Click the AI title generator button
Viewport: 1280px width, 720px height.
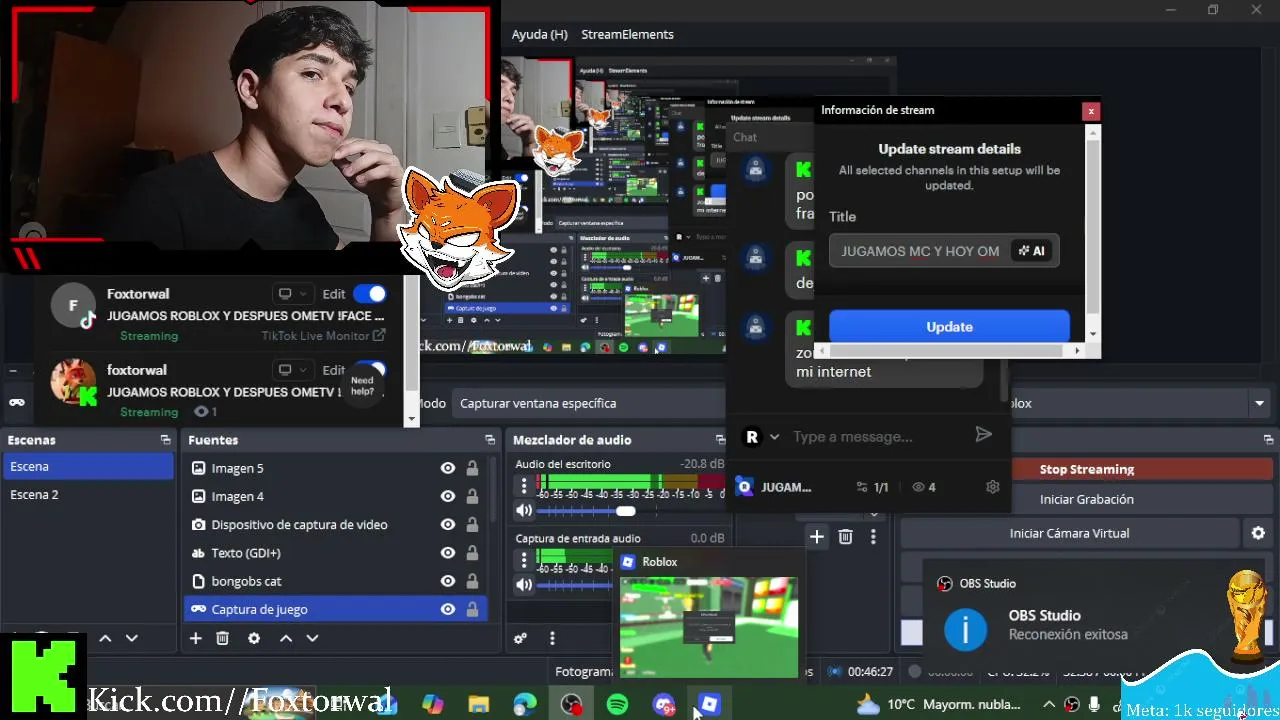pos(1032,251)
